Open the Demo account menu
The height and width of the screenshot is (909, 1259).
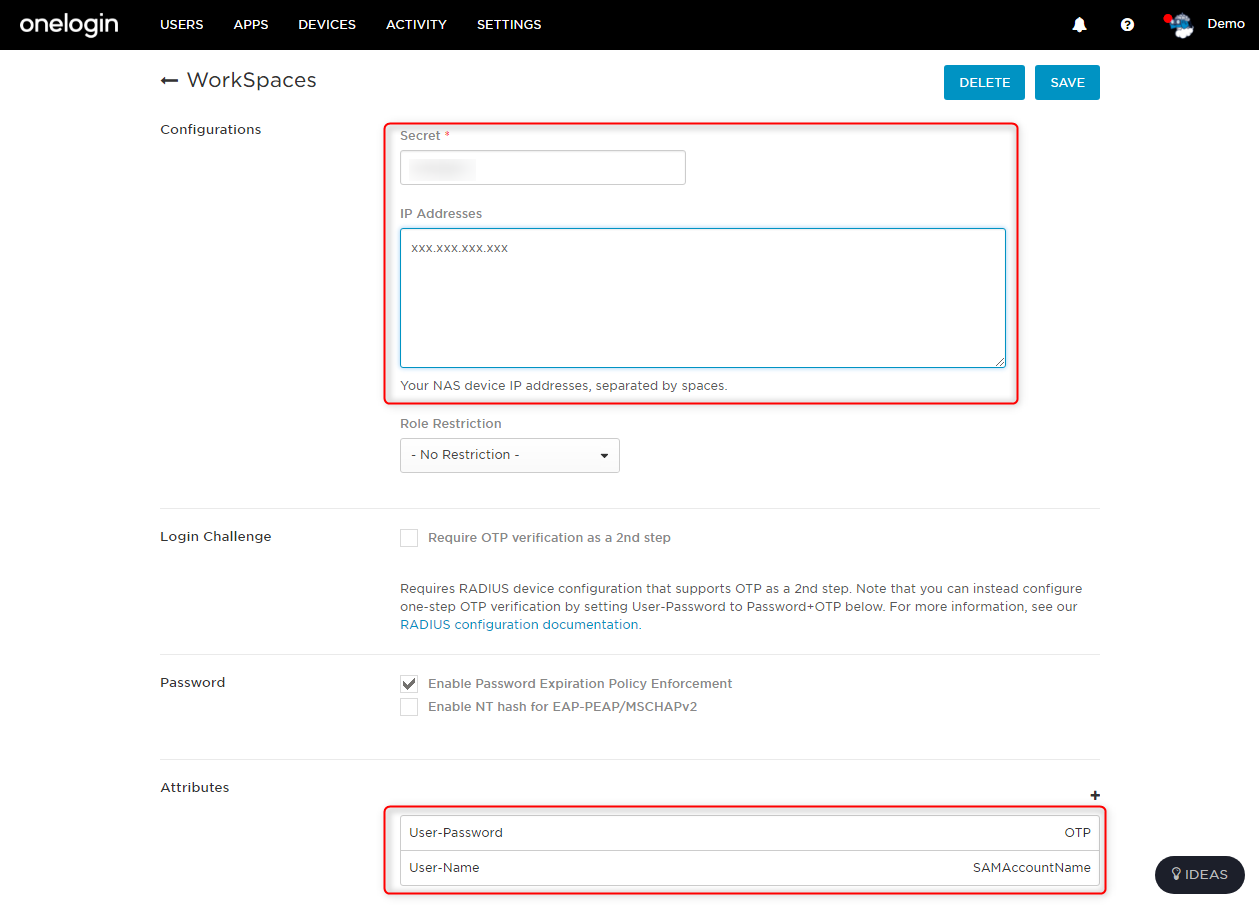tap(1225, 24)
